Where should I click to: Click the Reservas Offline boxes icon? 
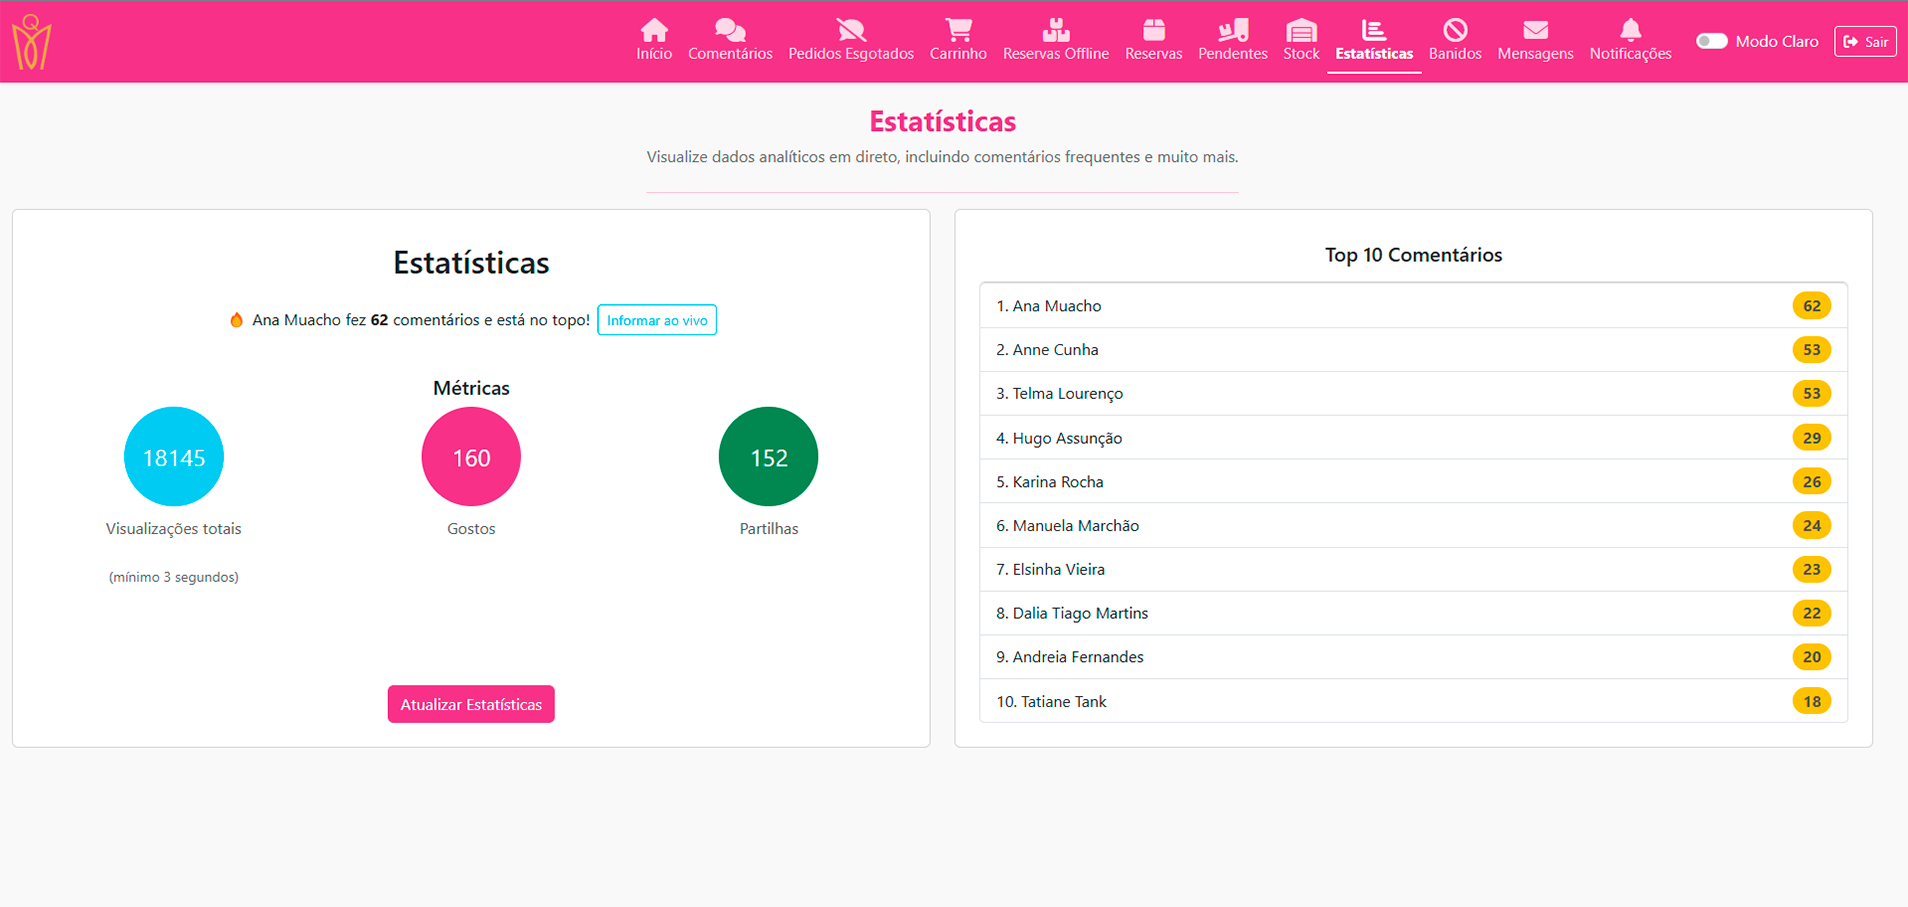tap(1055, 30)
